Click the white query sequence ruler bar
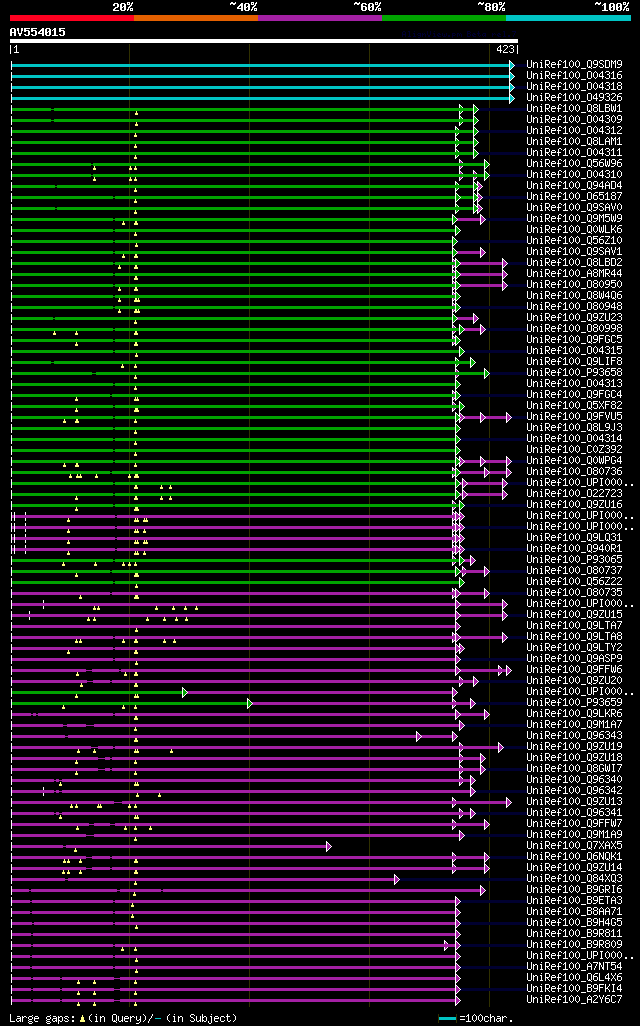The image size is (640, 1026). (264, 41)
